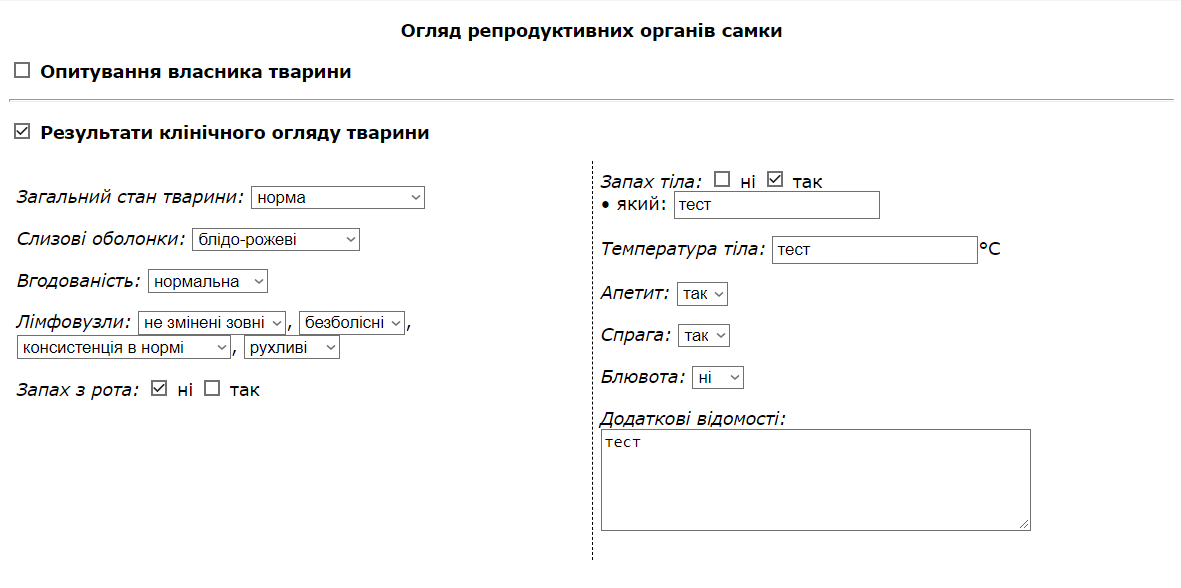Focus the 'Температура тіла' input field
Viewport: 1181px width, 588px height.
[874, 250]
